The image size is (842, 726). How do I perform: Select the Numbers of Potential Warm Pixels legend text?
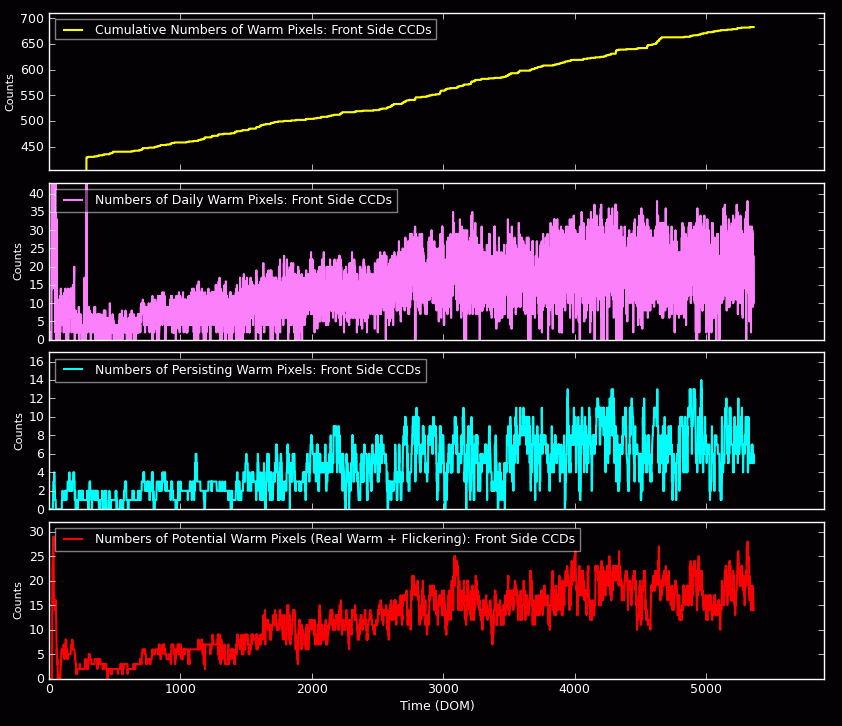[335, 539]
